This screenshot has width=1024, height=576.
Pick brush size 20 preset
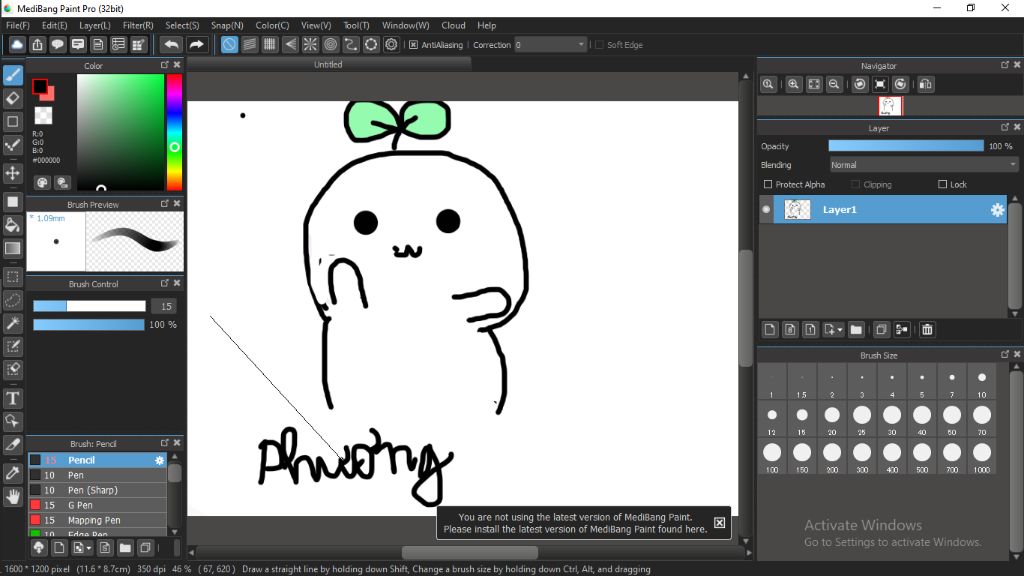[x=832, y=419]
